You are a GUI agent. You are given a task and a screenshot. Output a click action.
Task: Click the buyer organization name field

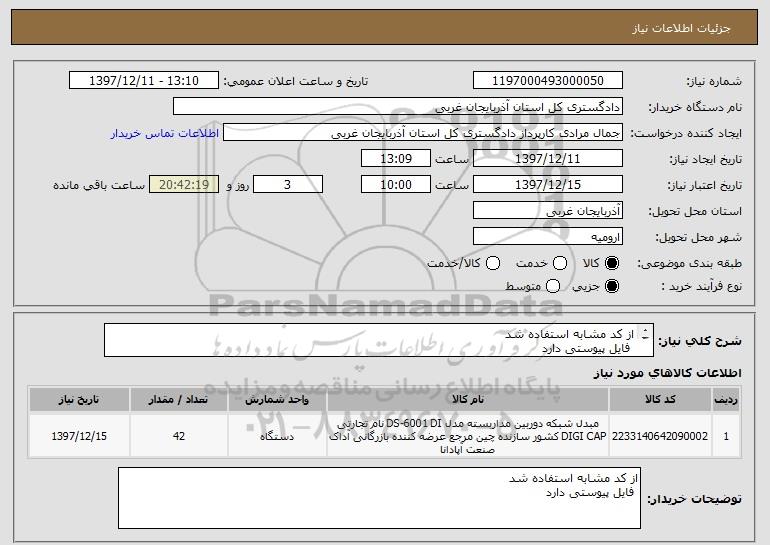398,107
